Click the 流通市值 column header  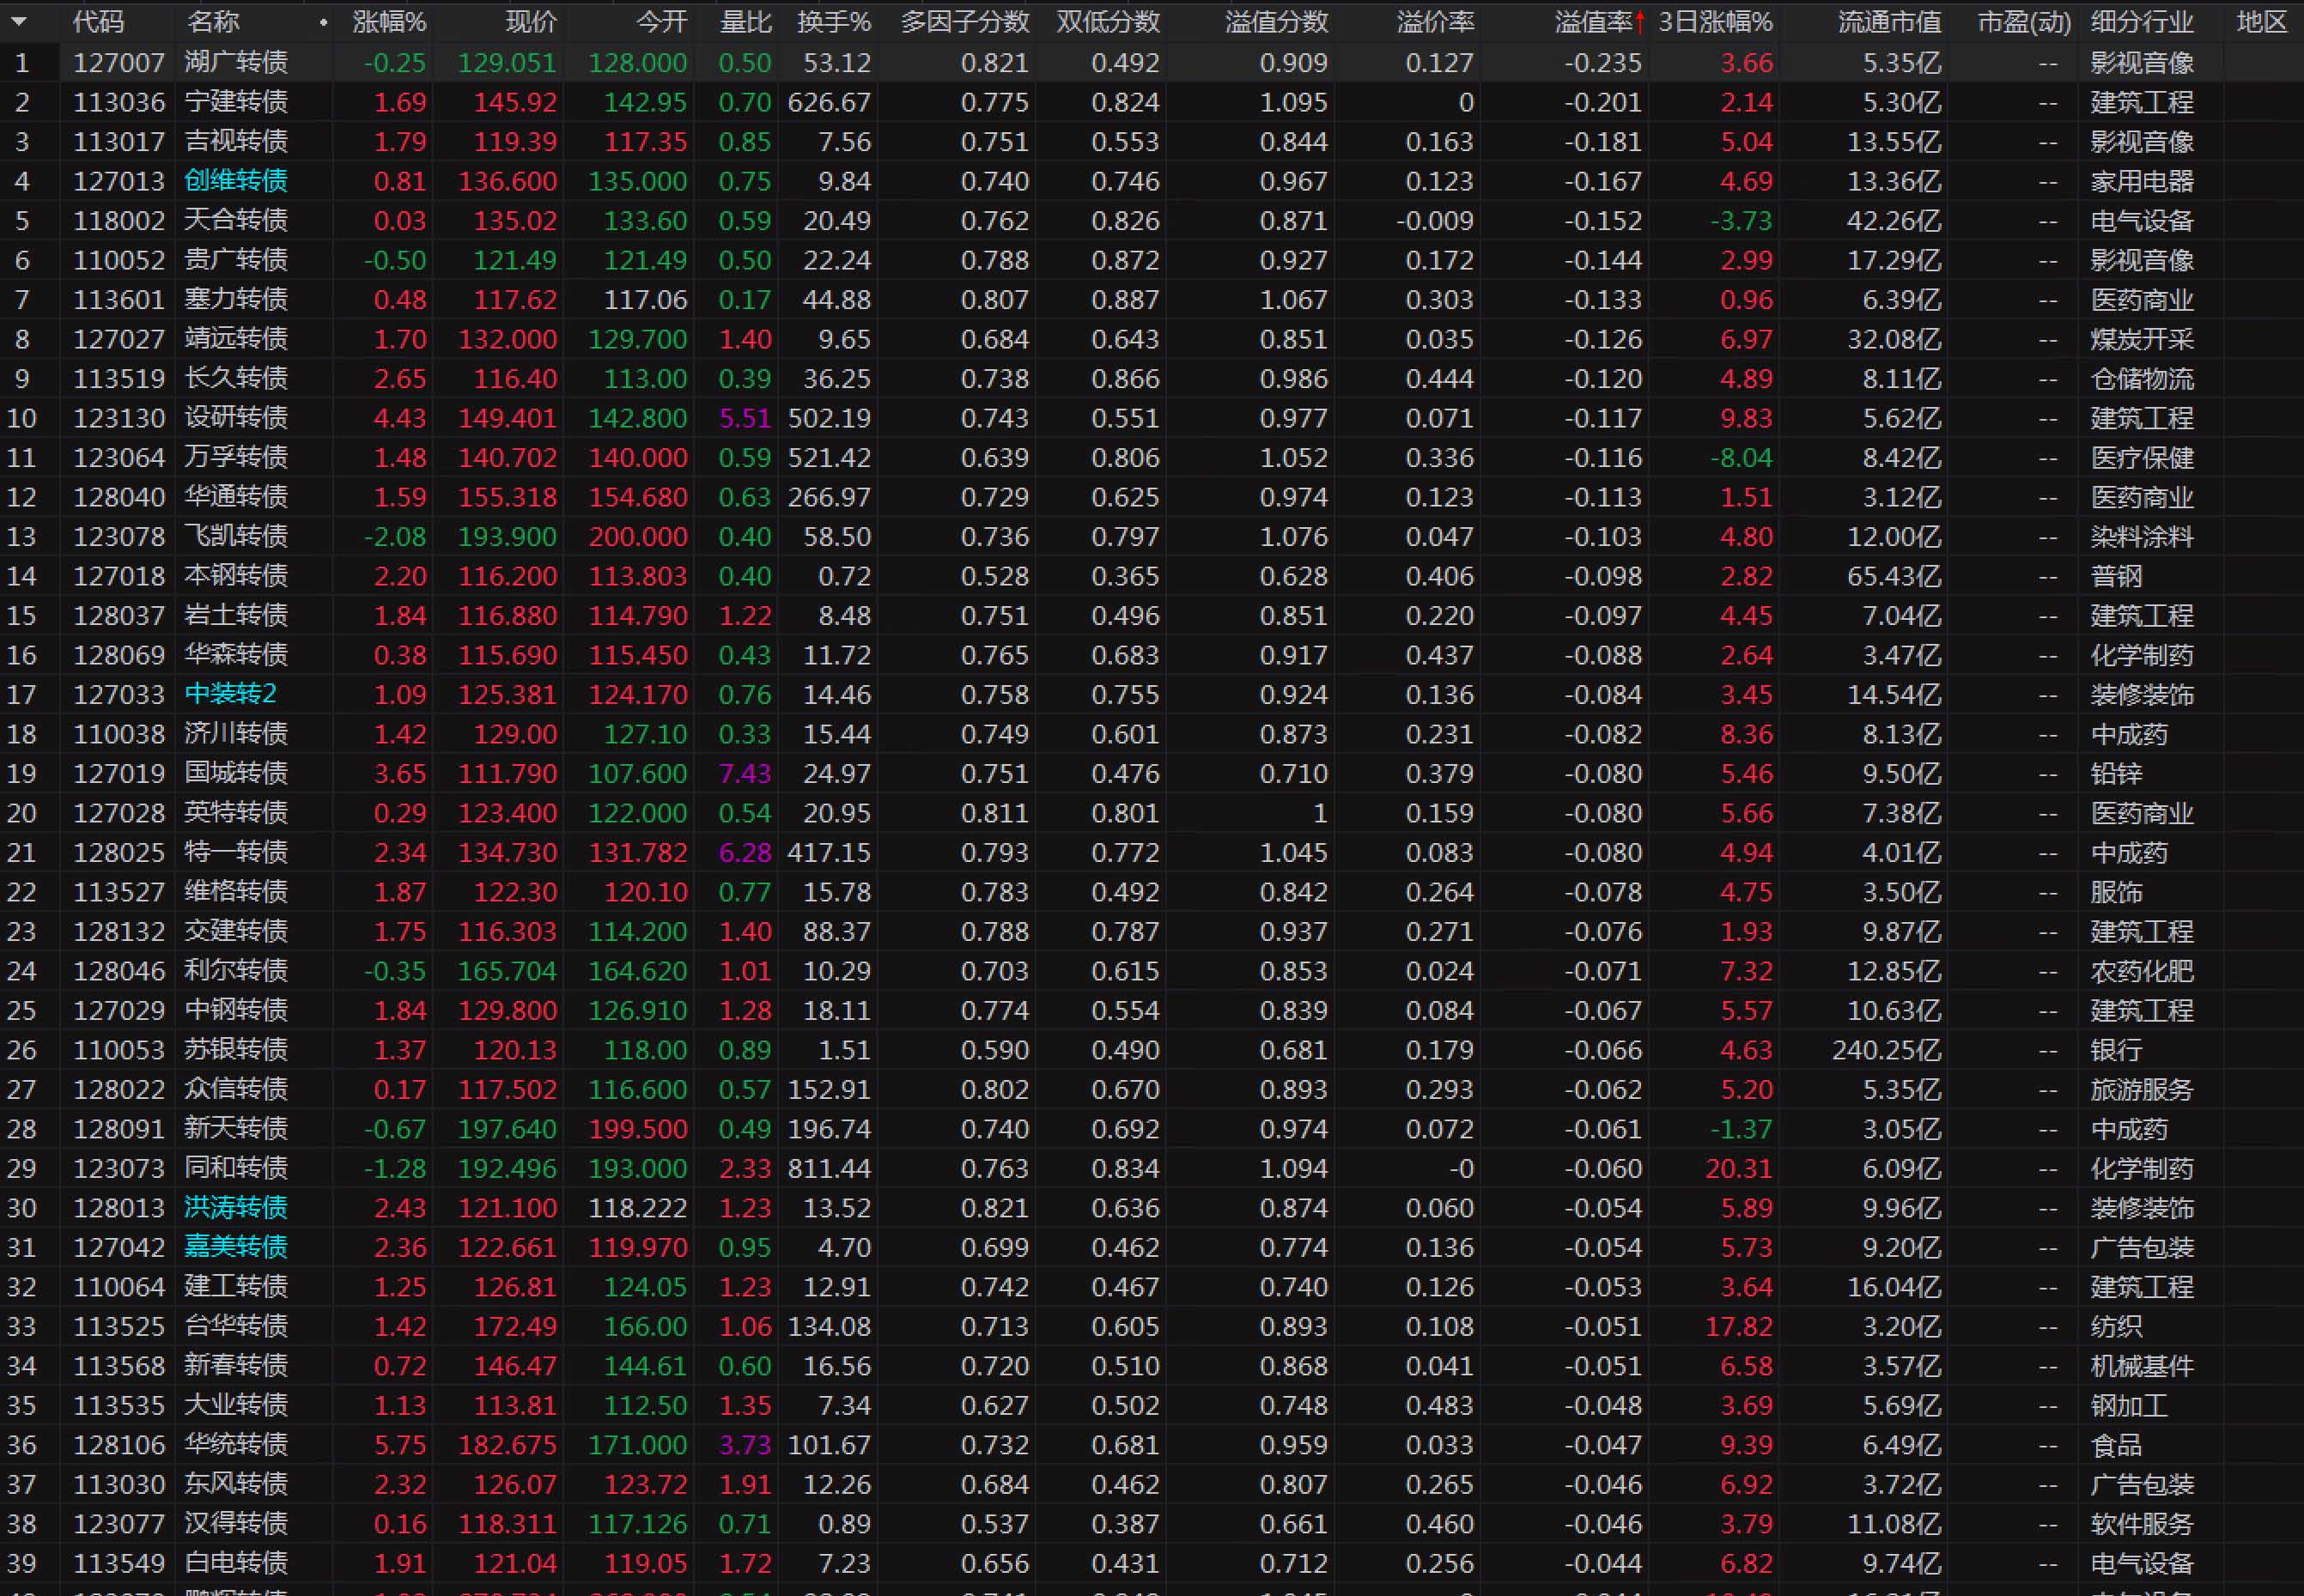[1889, 22]
